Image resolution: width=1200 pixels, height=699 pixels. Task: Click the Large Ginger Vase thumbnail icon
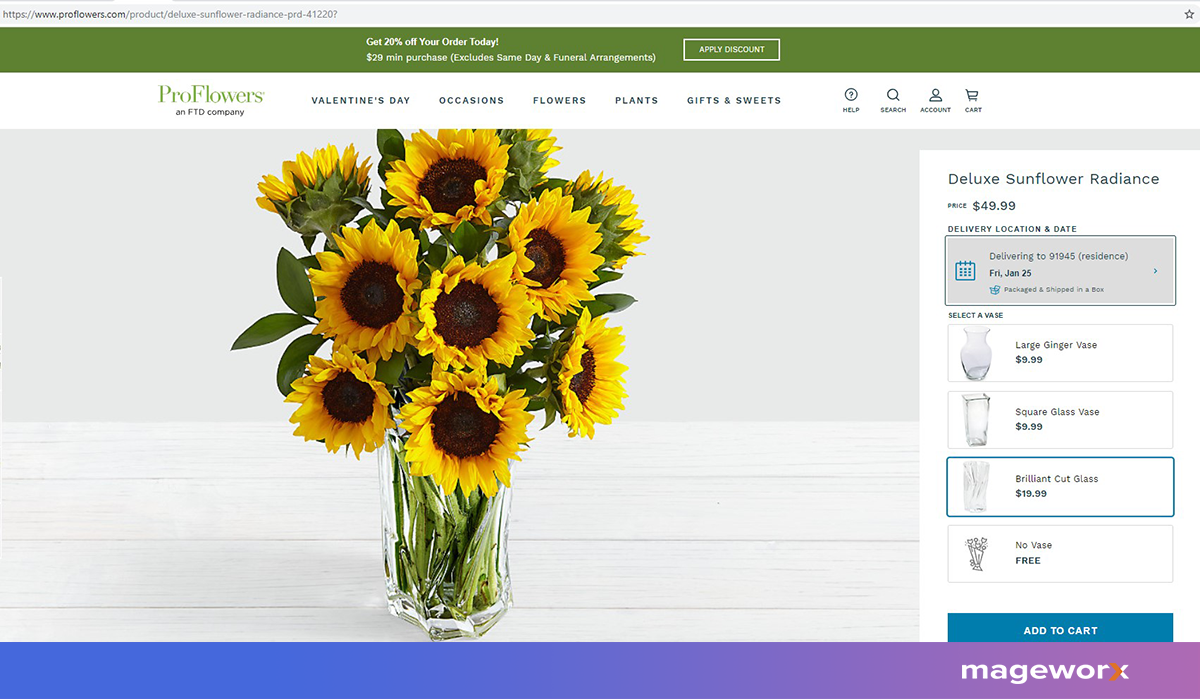point(974,352)
